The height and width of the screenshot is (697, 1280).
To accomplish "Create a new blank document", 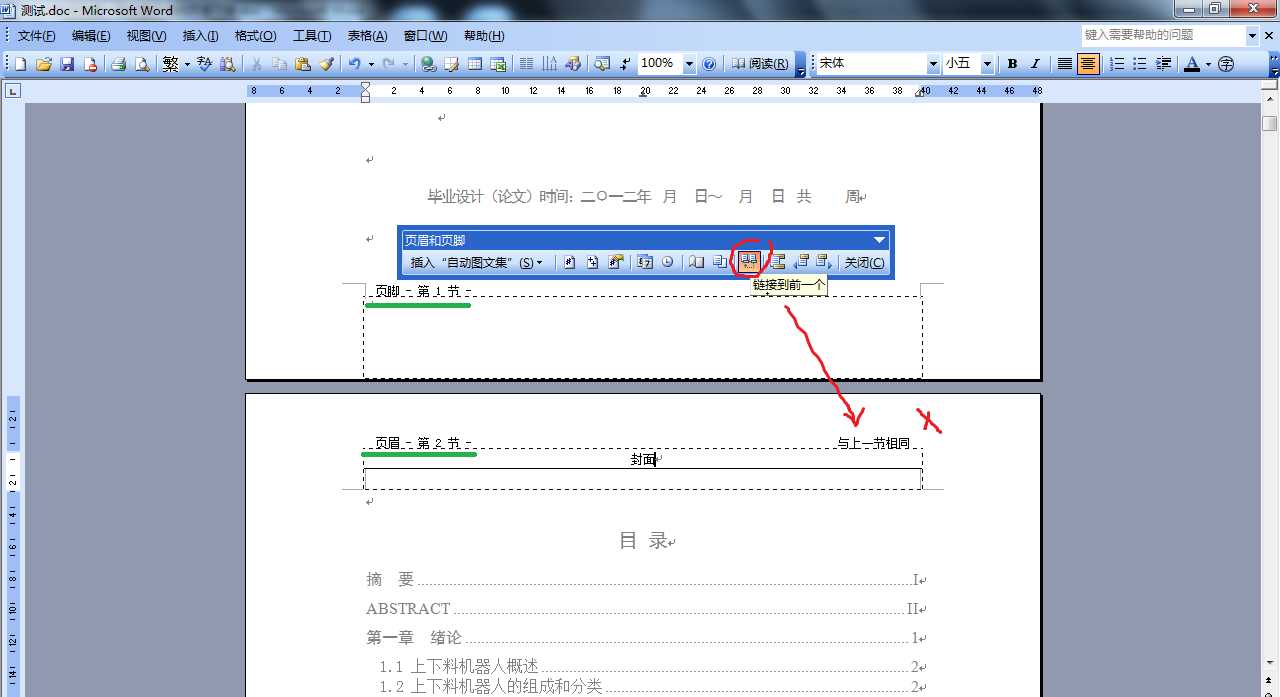I will tap(20, 64).
